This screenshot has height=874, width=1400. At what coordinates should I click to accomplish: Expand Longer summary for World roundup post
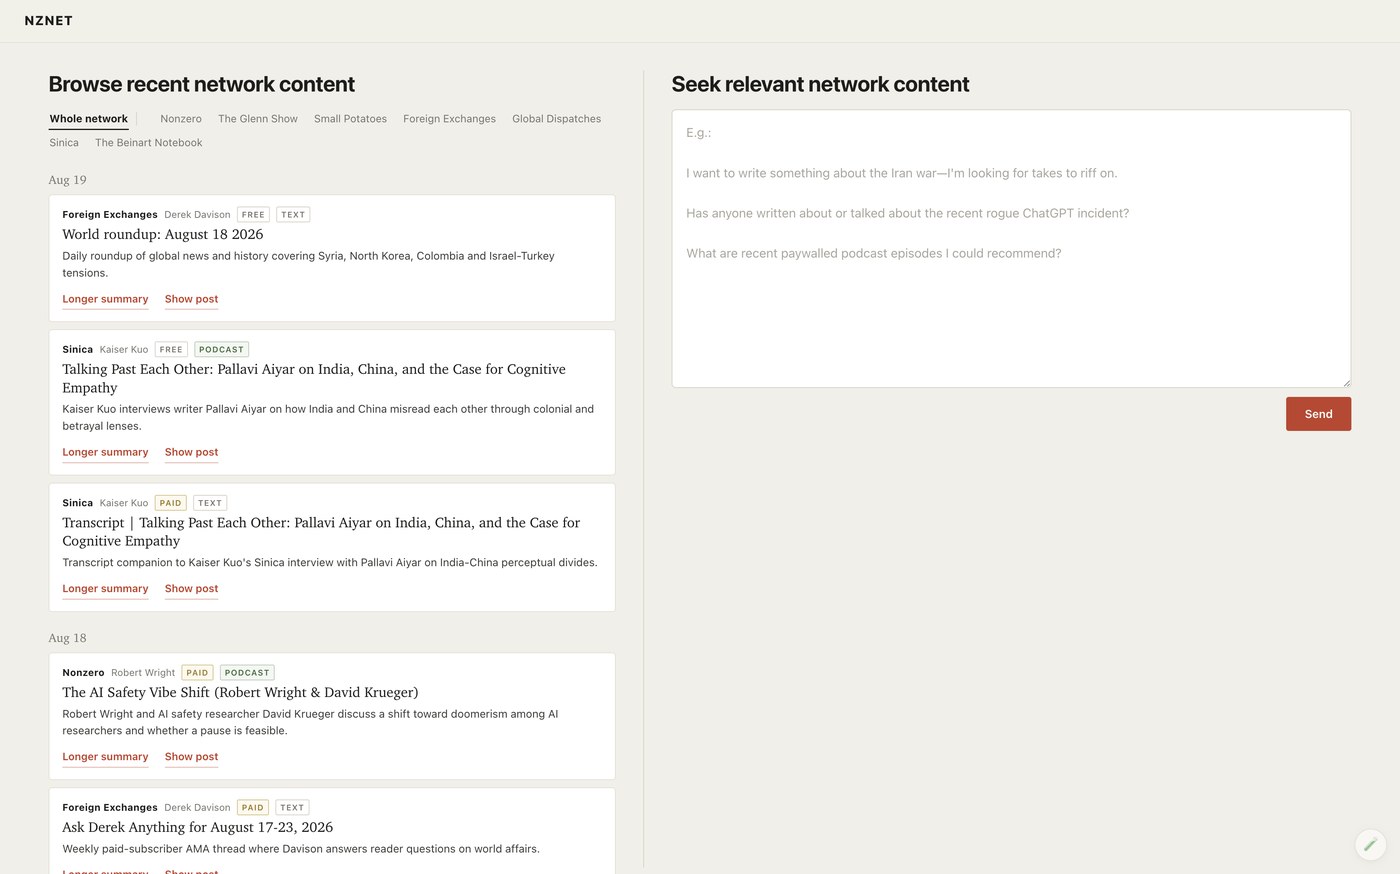pos(105,299)
